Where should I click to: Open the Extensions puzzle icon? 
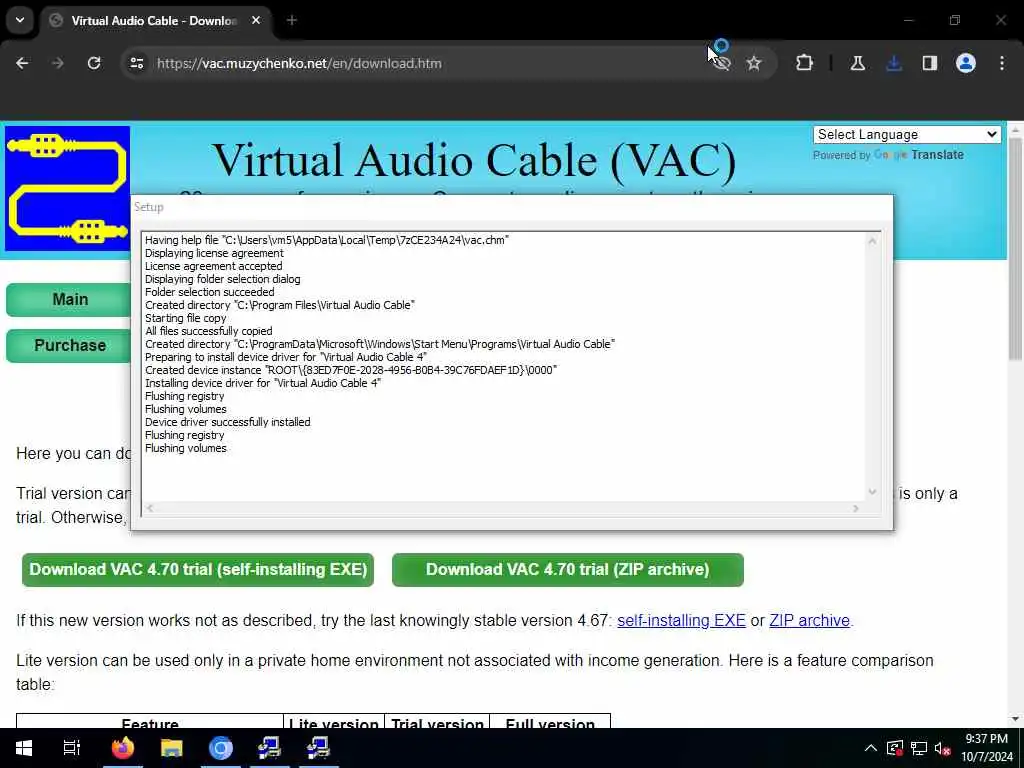pos(805,63)
